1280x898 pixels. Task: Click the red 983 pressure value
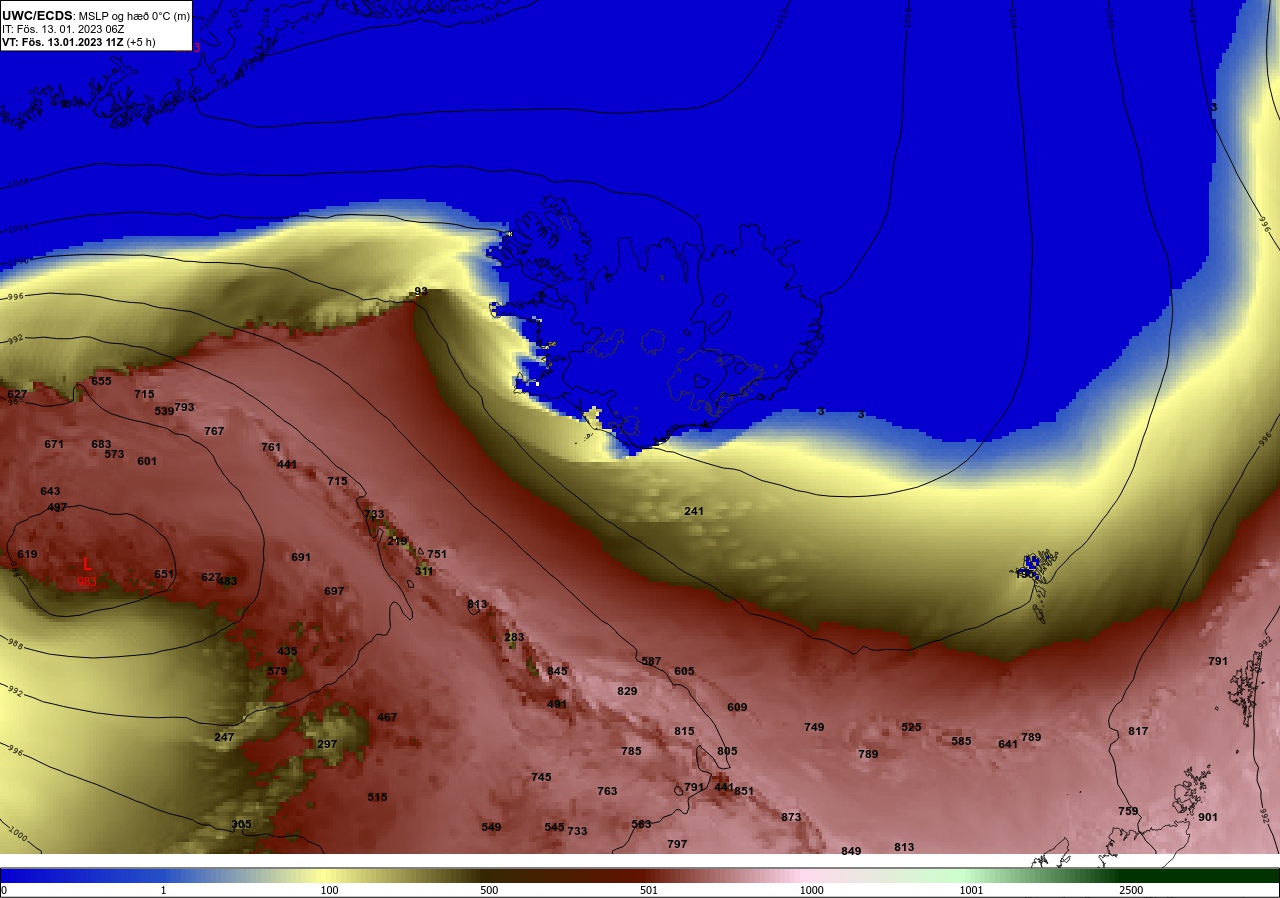pos(87,581)
